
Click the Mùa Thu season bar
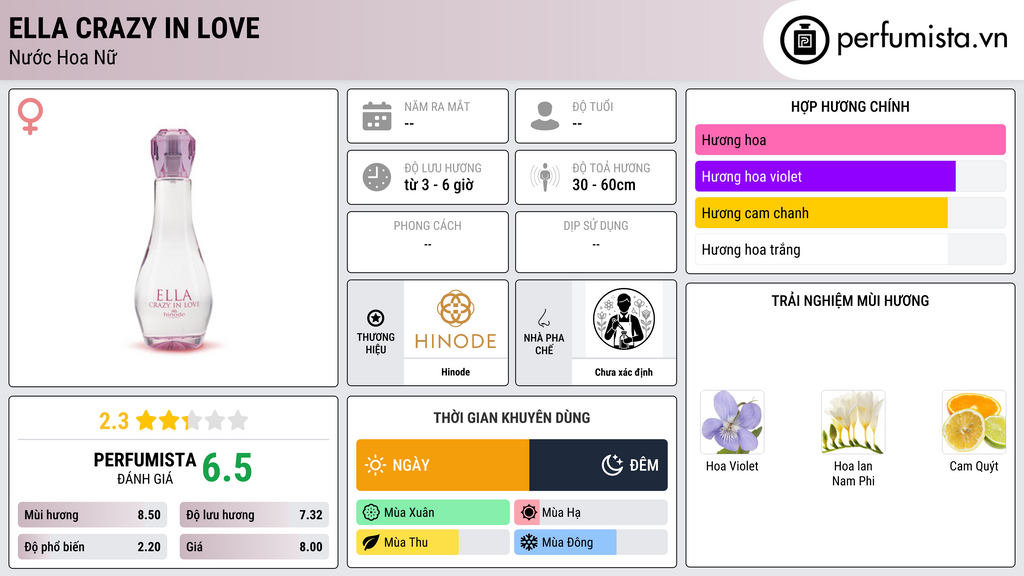tap(433, 542)
